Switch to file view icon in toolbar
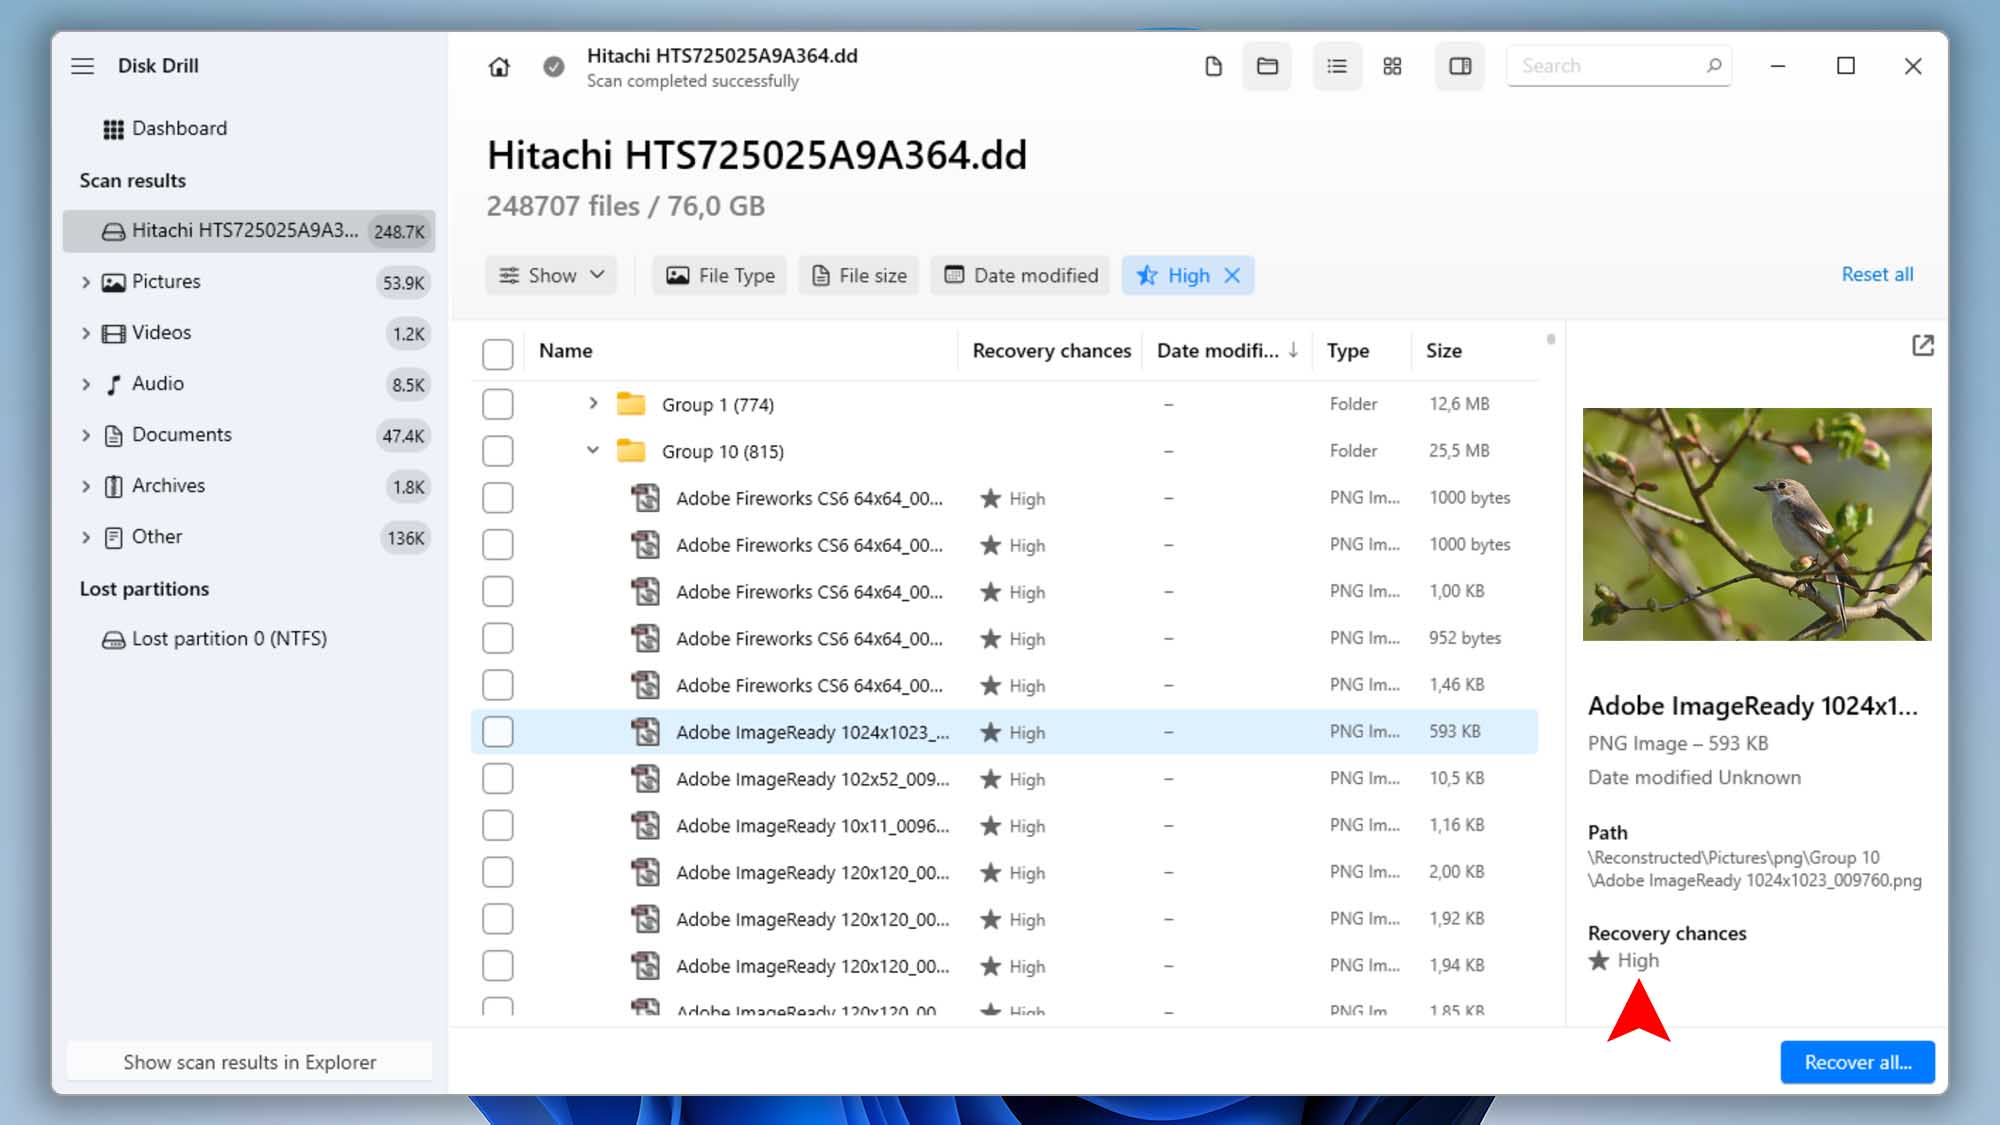2000x1125 pixels. pyautogui.click(x=1213, y=66)
